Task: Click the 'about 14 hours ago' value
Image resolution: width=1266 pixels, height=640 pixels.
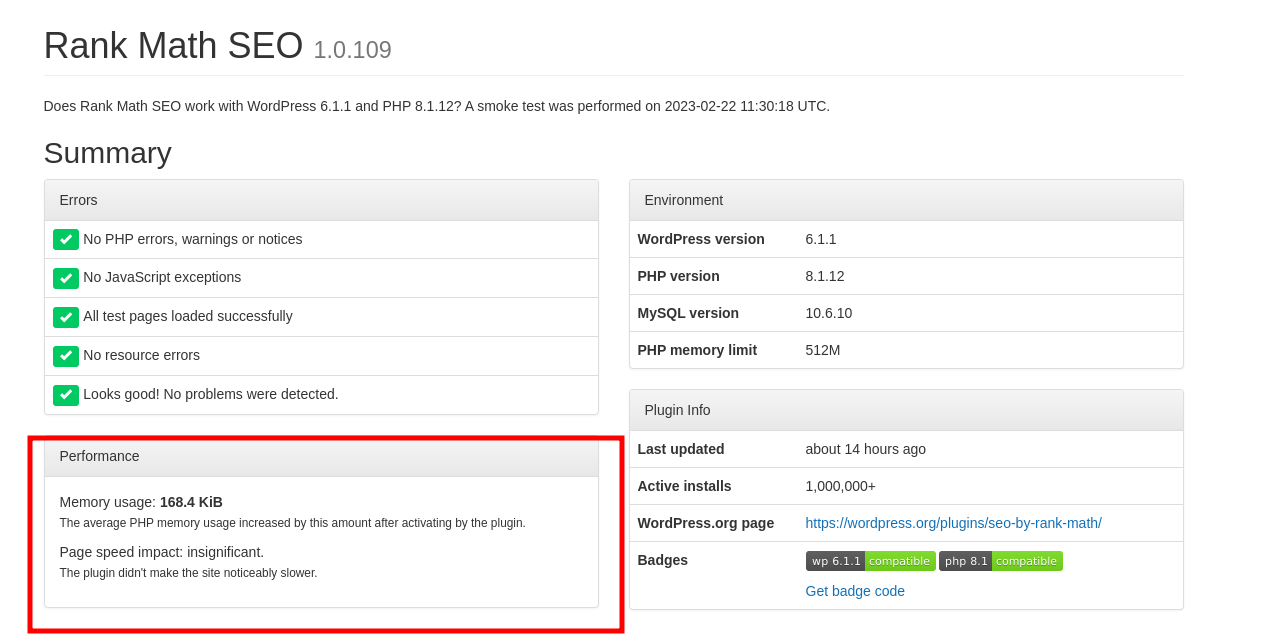Action: point(866,449)
